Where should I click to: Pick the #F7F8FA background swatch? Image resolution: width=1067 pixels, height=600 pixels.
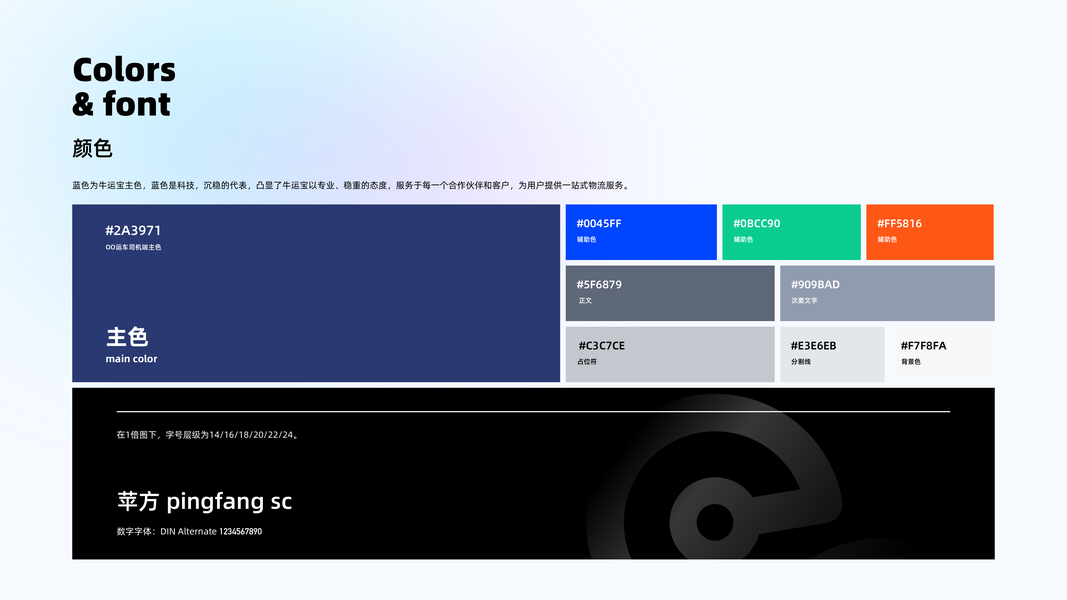tap(942, 354)
